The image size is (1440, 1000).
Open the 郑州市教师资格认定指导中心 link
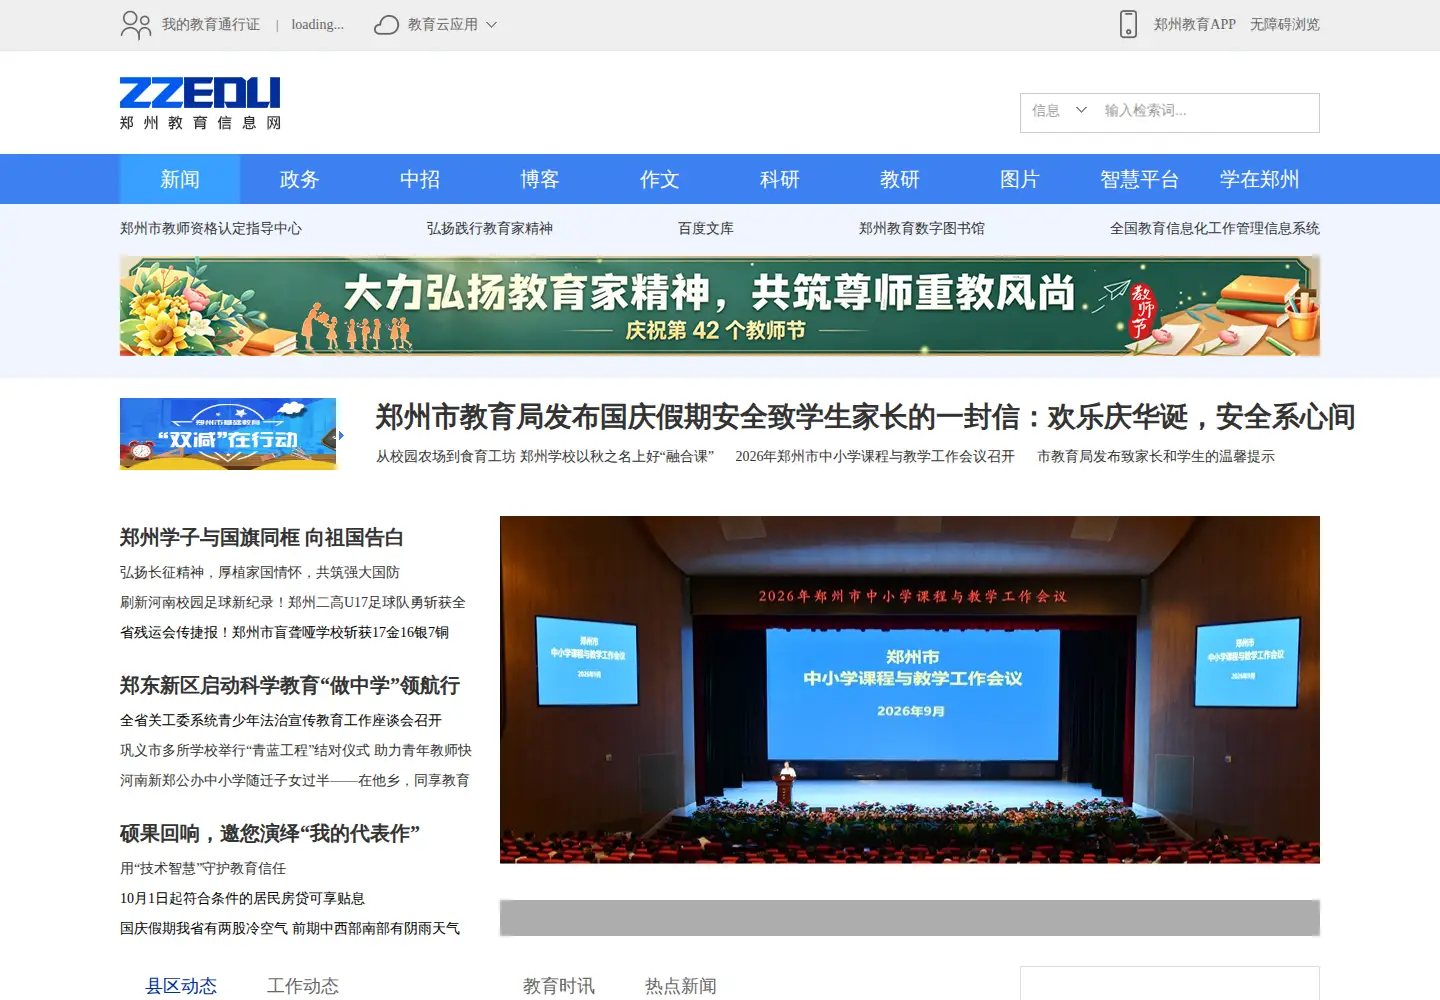pos(211,229)
